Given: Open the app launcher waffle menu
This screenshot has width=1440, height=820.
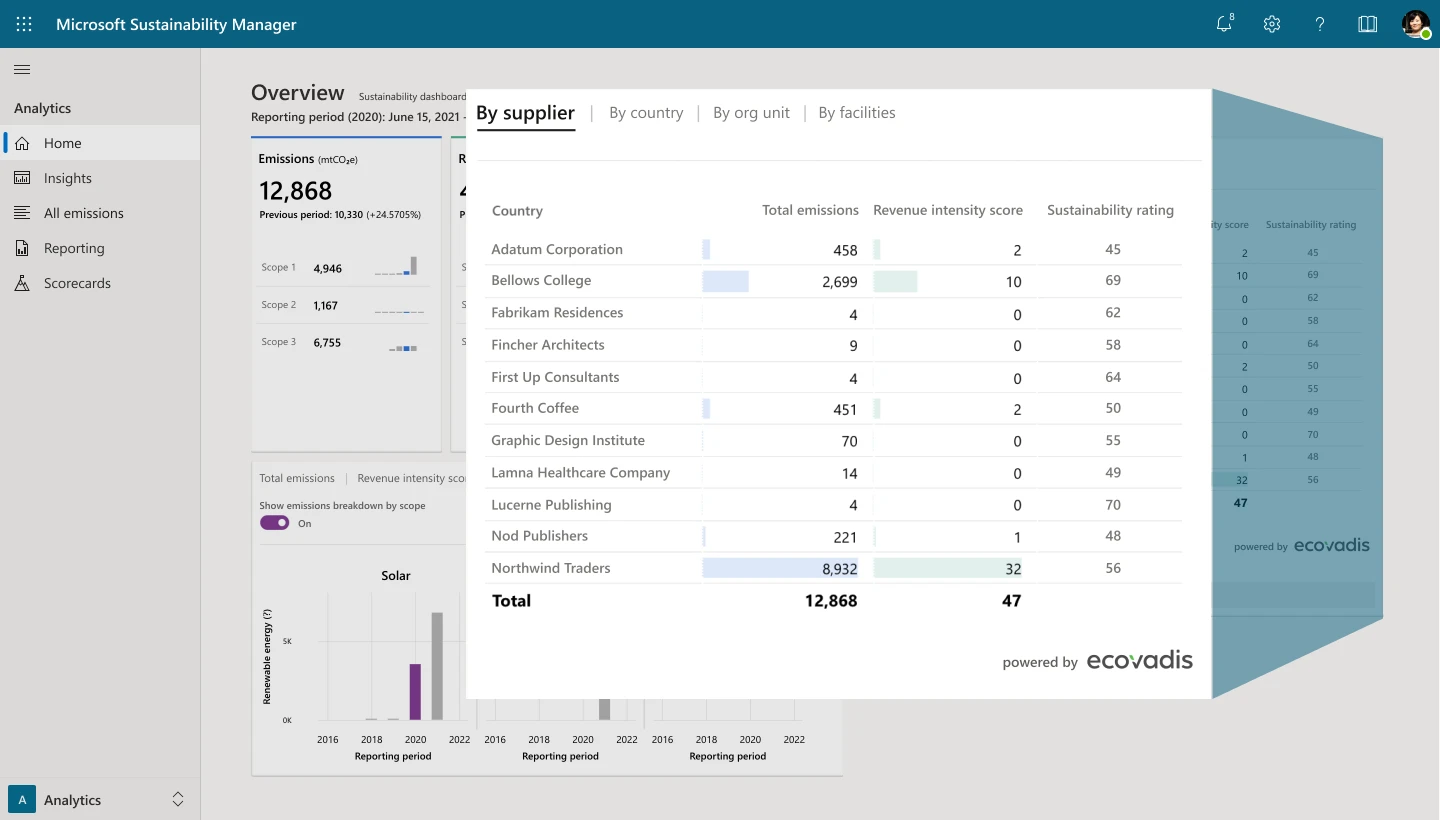Looking at the screenshot, I should (23, 23).
